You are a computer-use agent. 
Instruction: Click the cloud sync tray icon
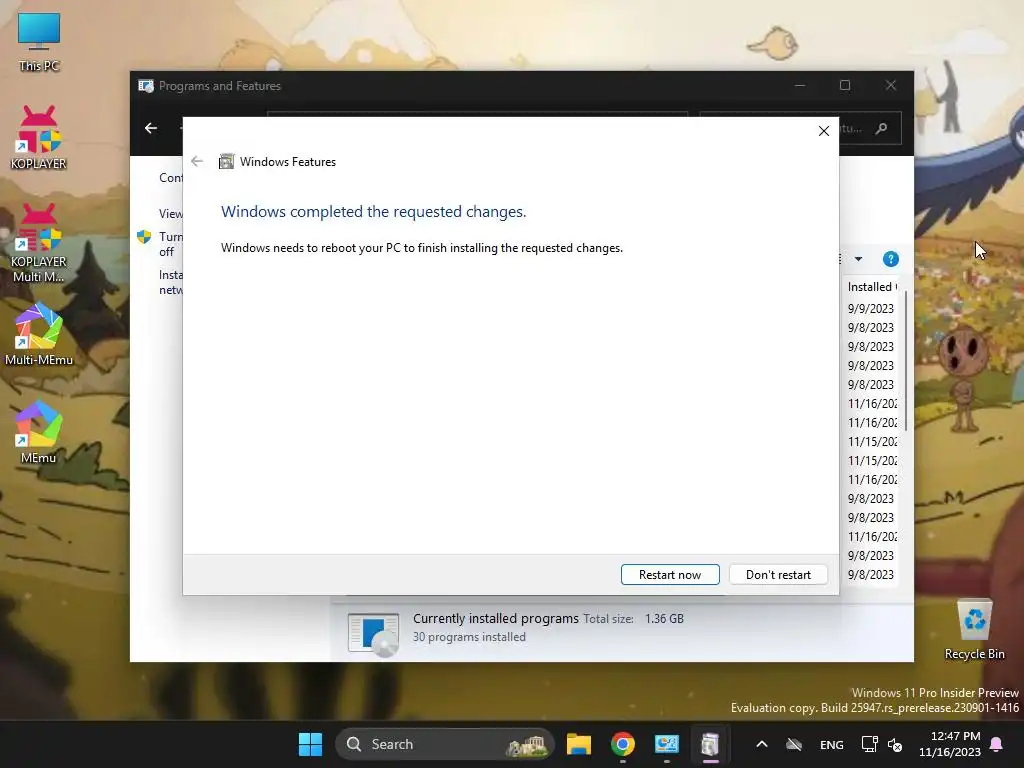[793, 744]
